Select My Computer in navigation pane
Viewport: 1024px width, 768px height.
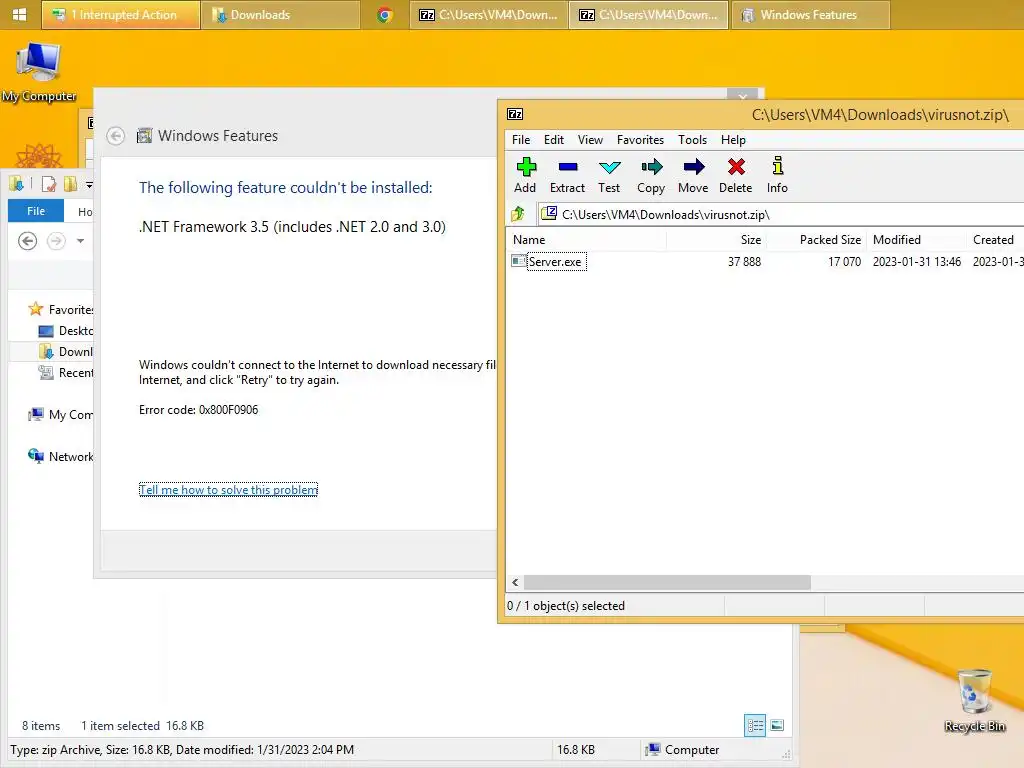click(x=61, y=415)
